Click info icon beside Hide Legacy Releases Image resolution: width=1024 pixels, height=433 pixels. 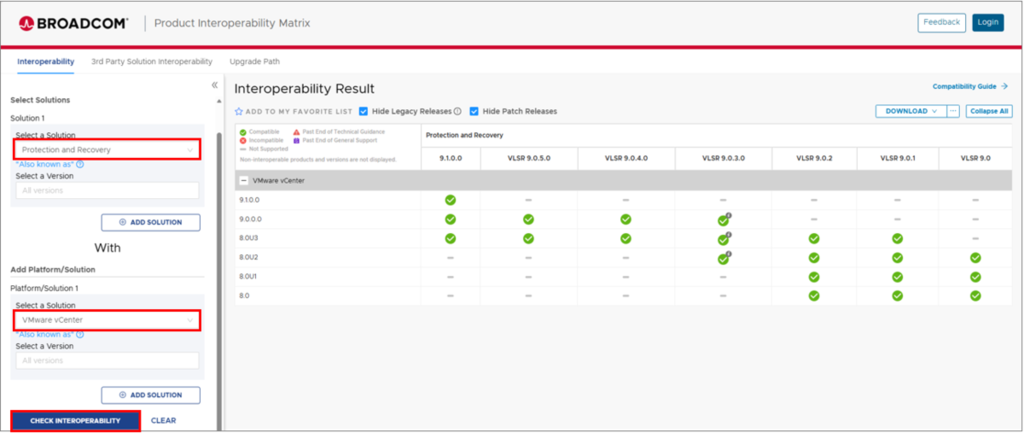(x=457, y=111)
